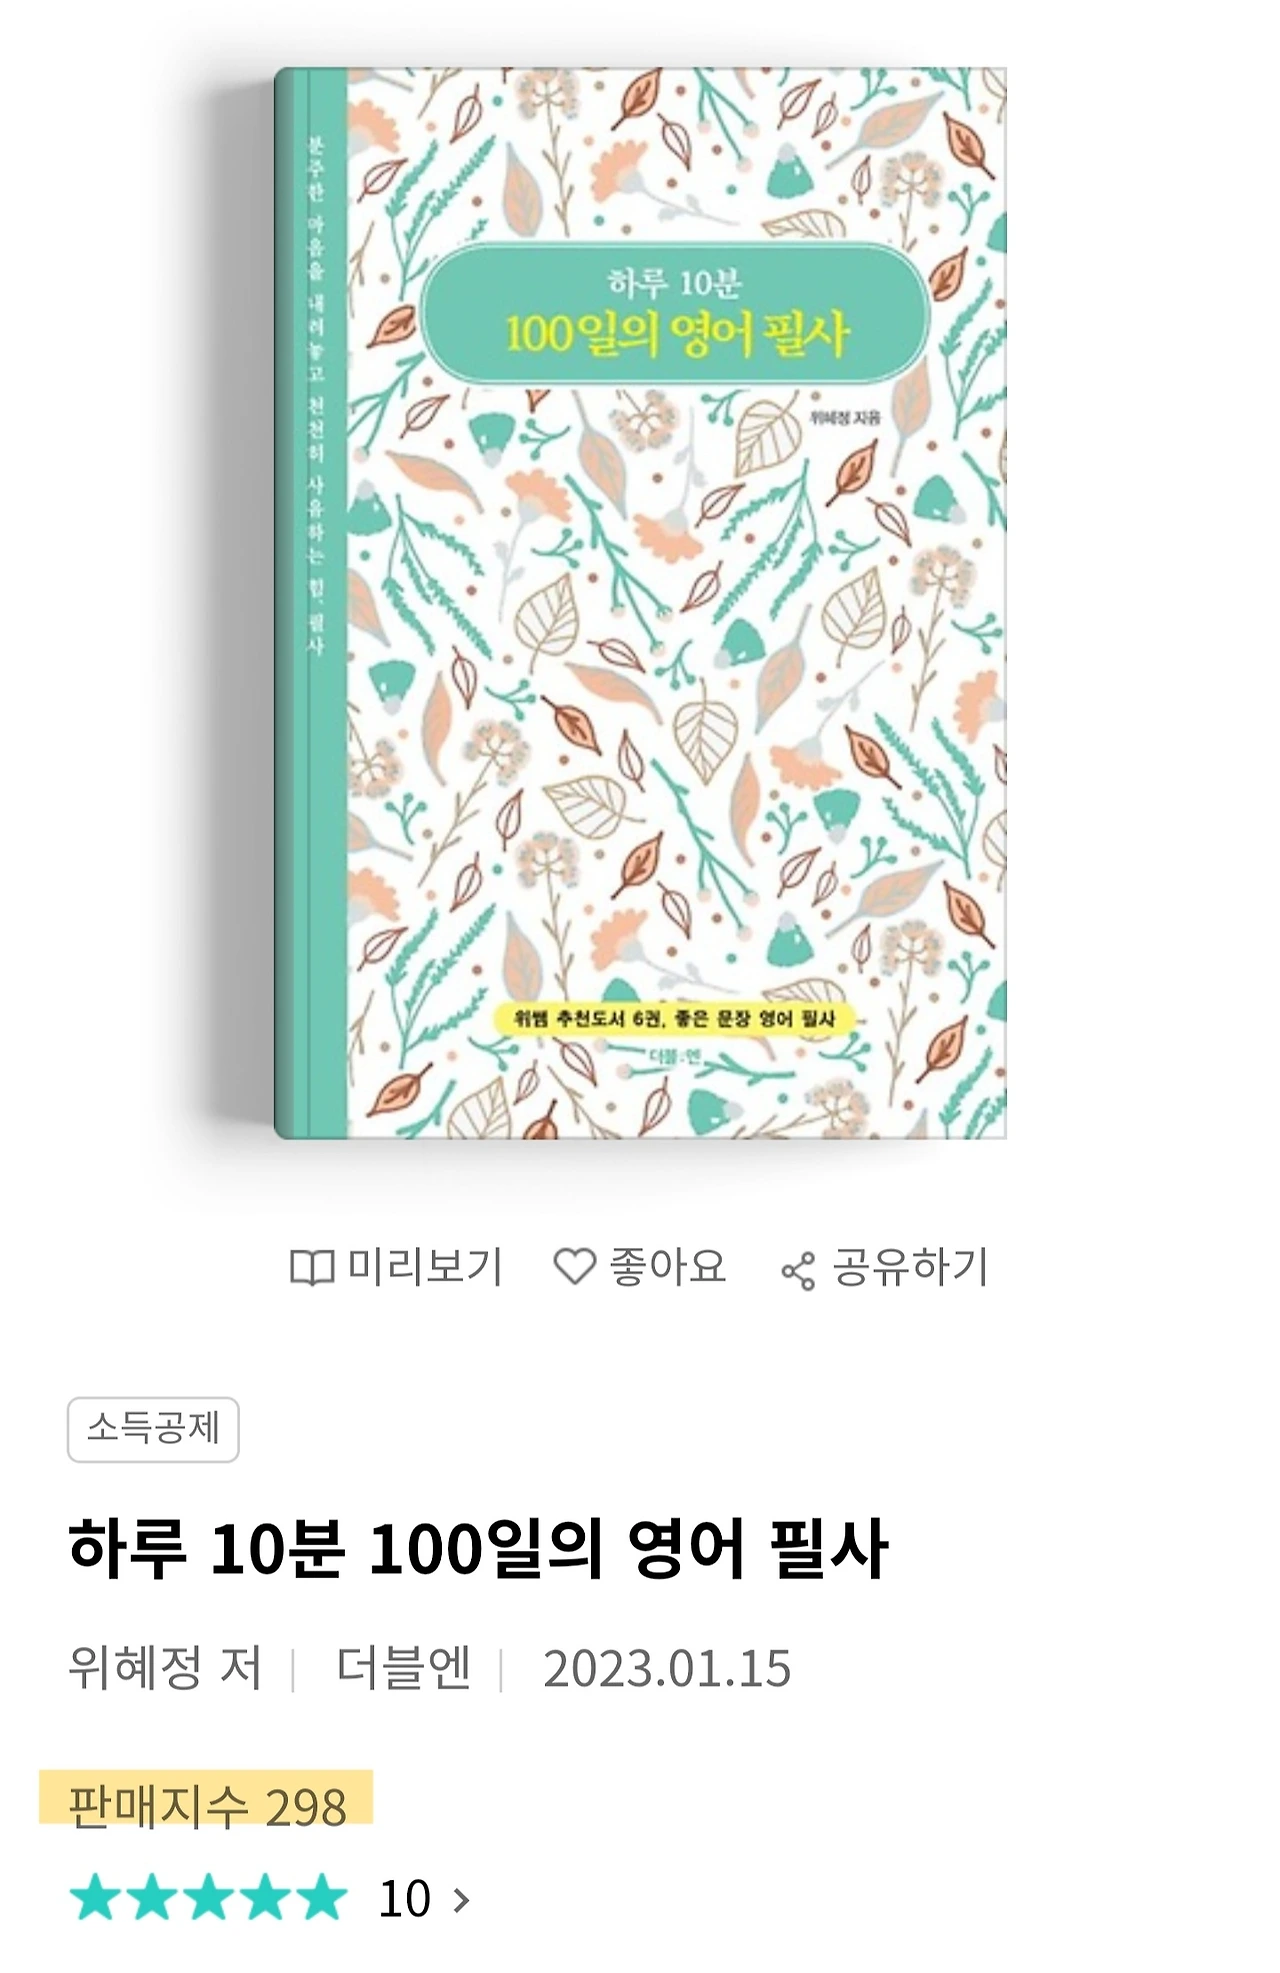Screen dimensions: 1280x1973
Task: Click the book title heading 하루 10분 100일의 영어 필사
Action: pyautogui.click(x=478, y=1548)
